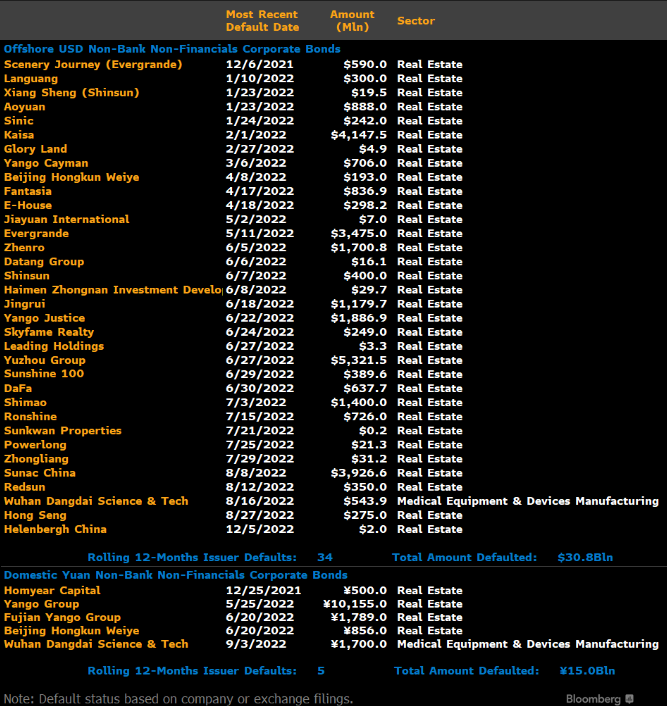This screenshot has height=706, width=667.
Task: Click the Helenbergh China issuer
Action: 55,530
